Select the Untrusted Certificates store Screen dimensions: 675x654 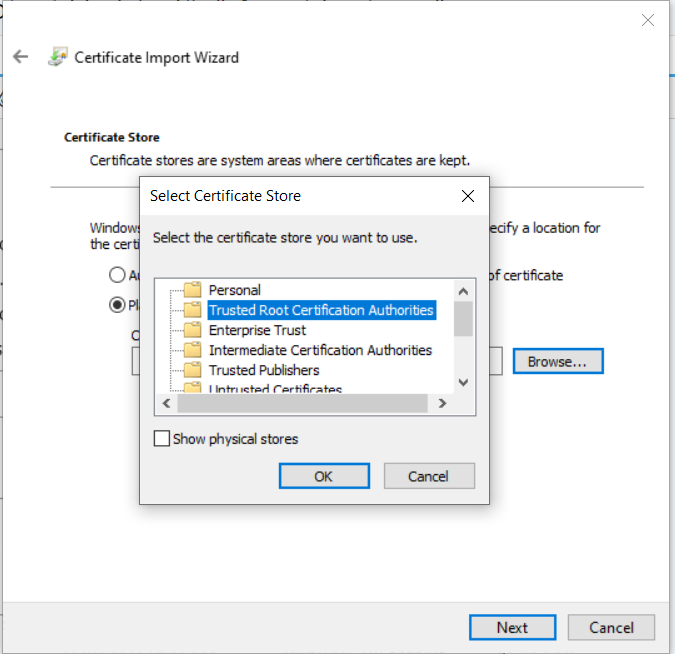tap(275, 388)
